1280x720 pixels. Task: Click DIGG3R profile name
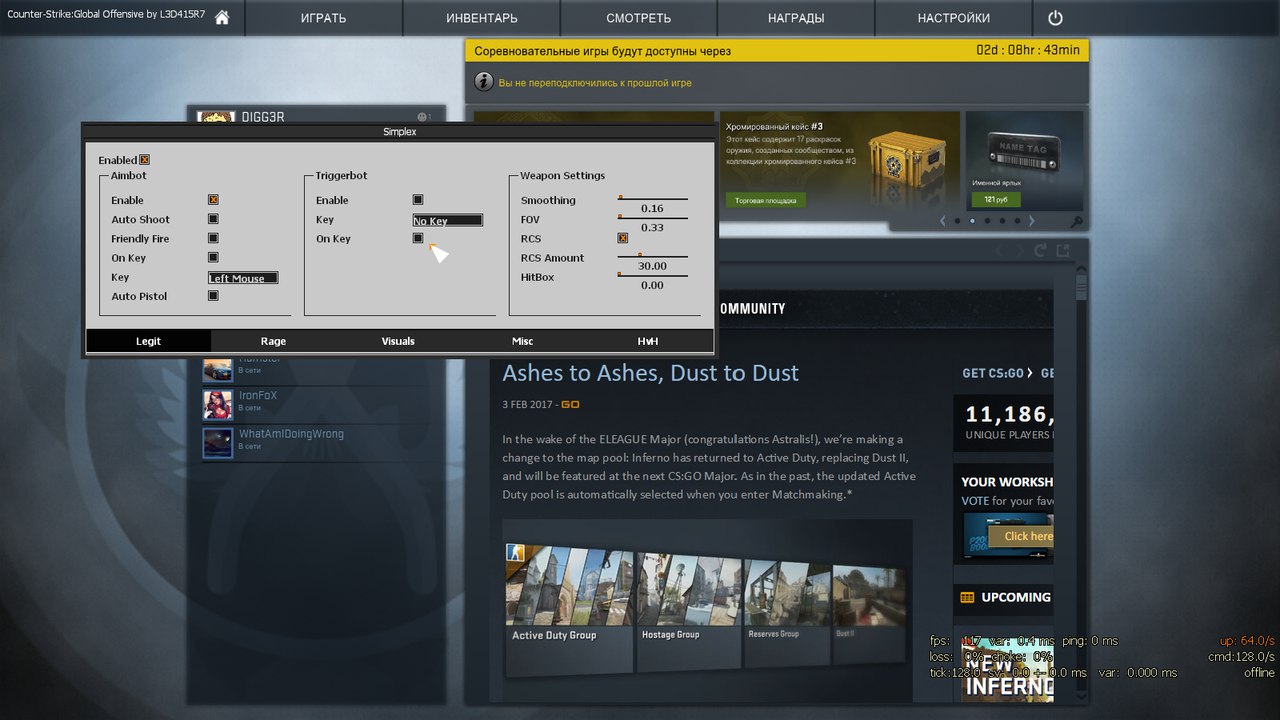(x=263, y=117)
